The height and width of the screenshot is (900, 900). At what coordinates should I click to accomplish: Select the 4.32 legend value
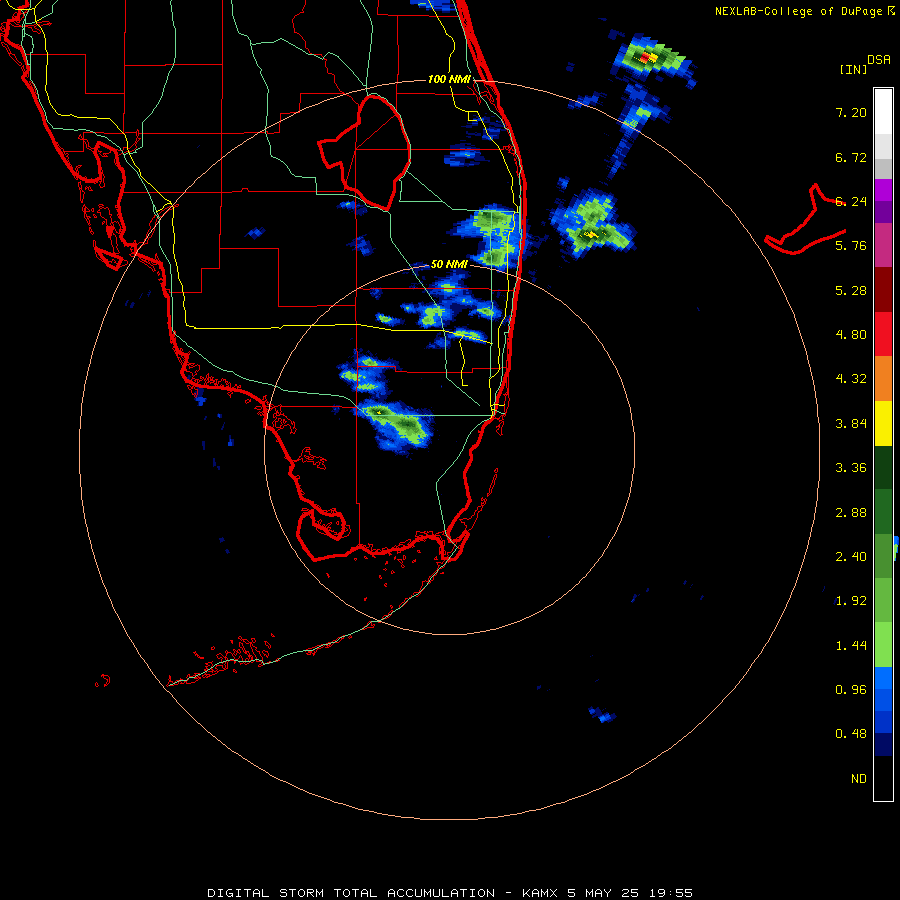851,379
